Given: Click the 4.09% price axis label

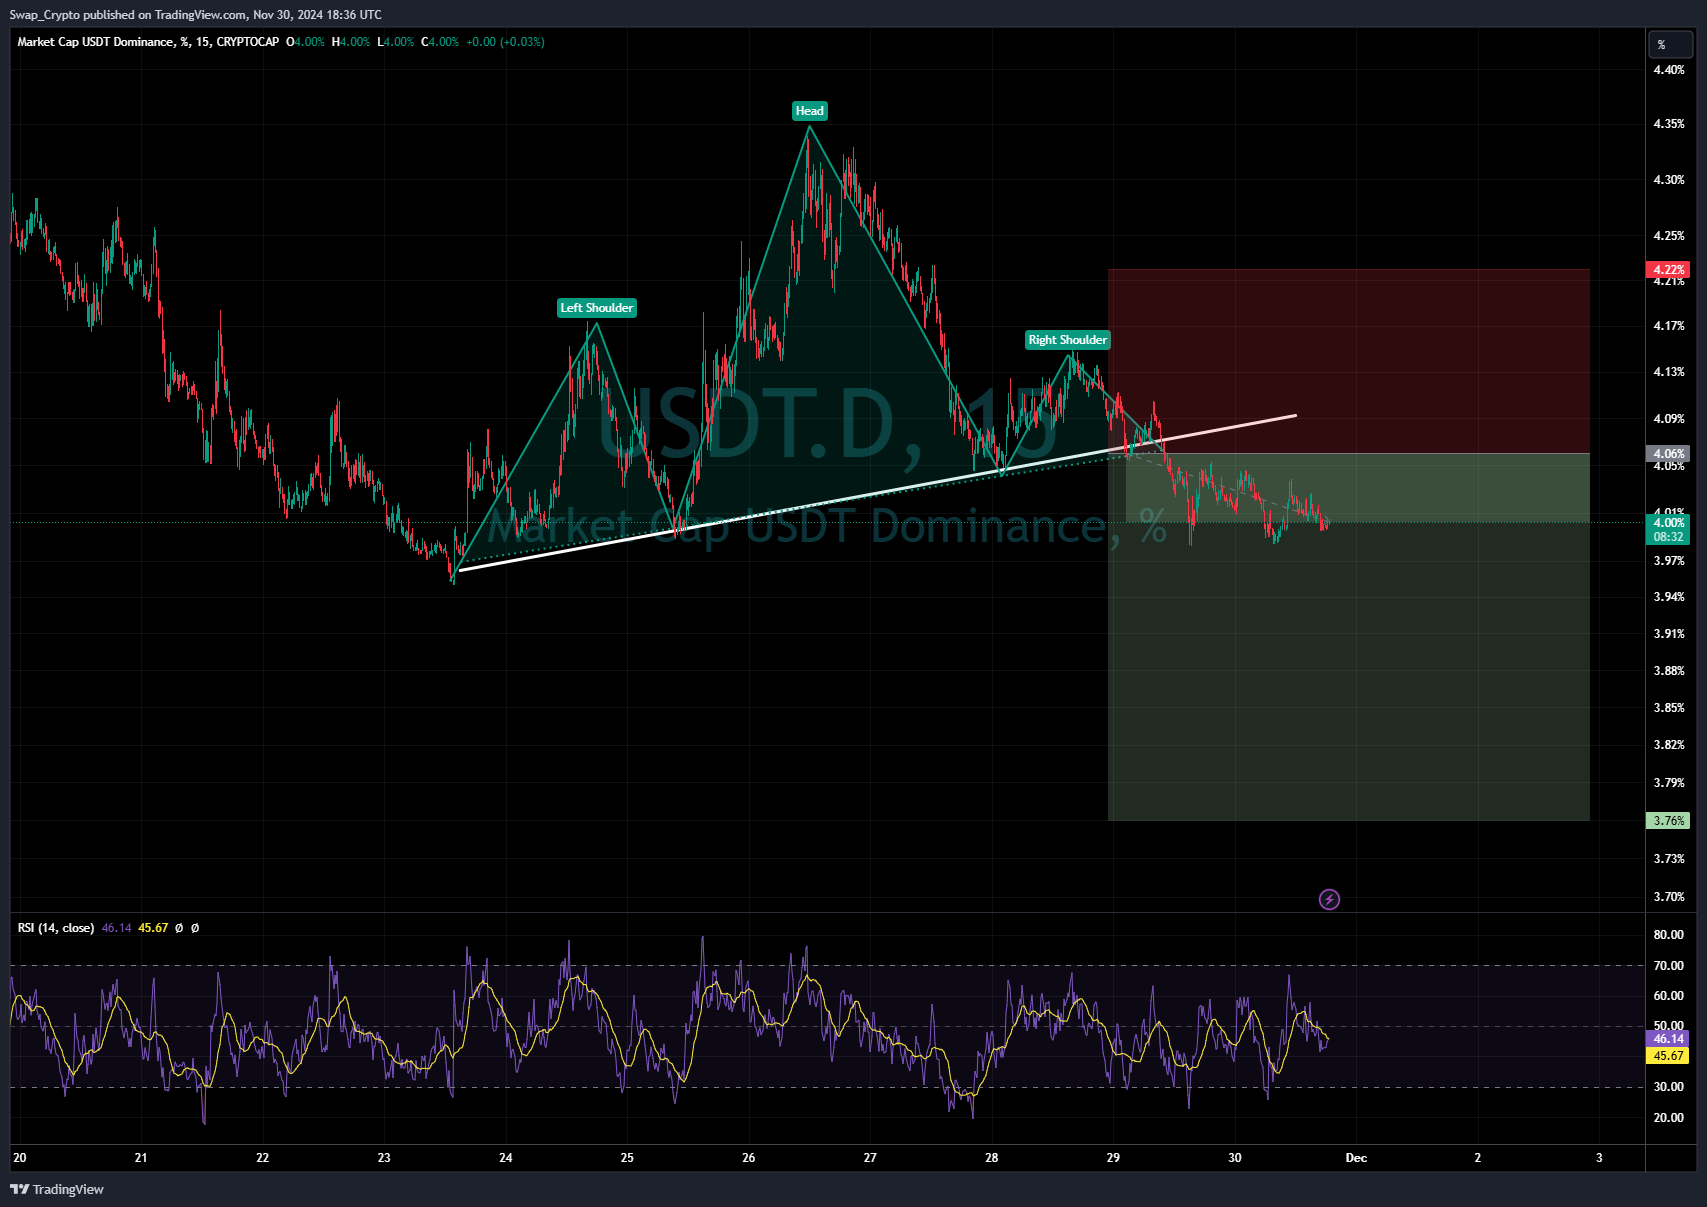Looking at the screenshot, I should click(1669, 419).
